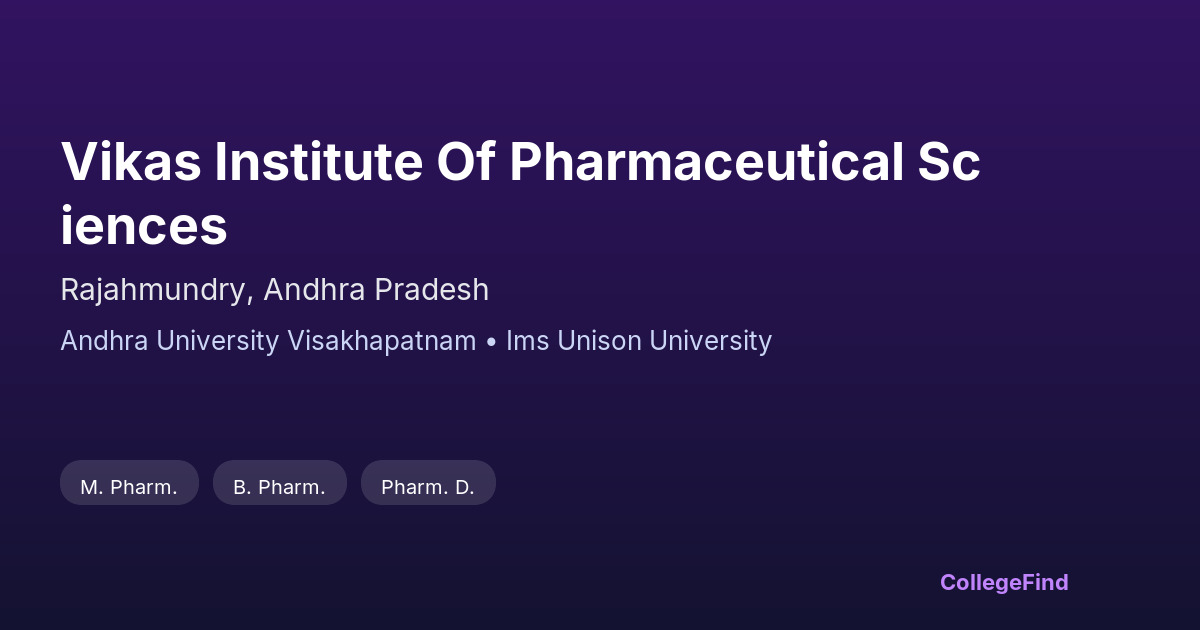
Task: Open the CollegeFind brand link
Action: point(1004,582)
